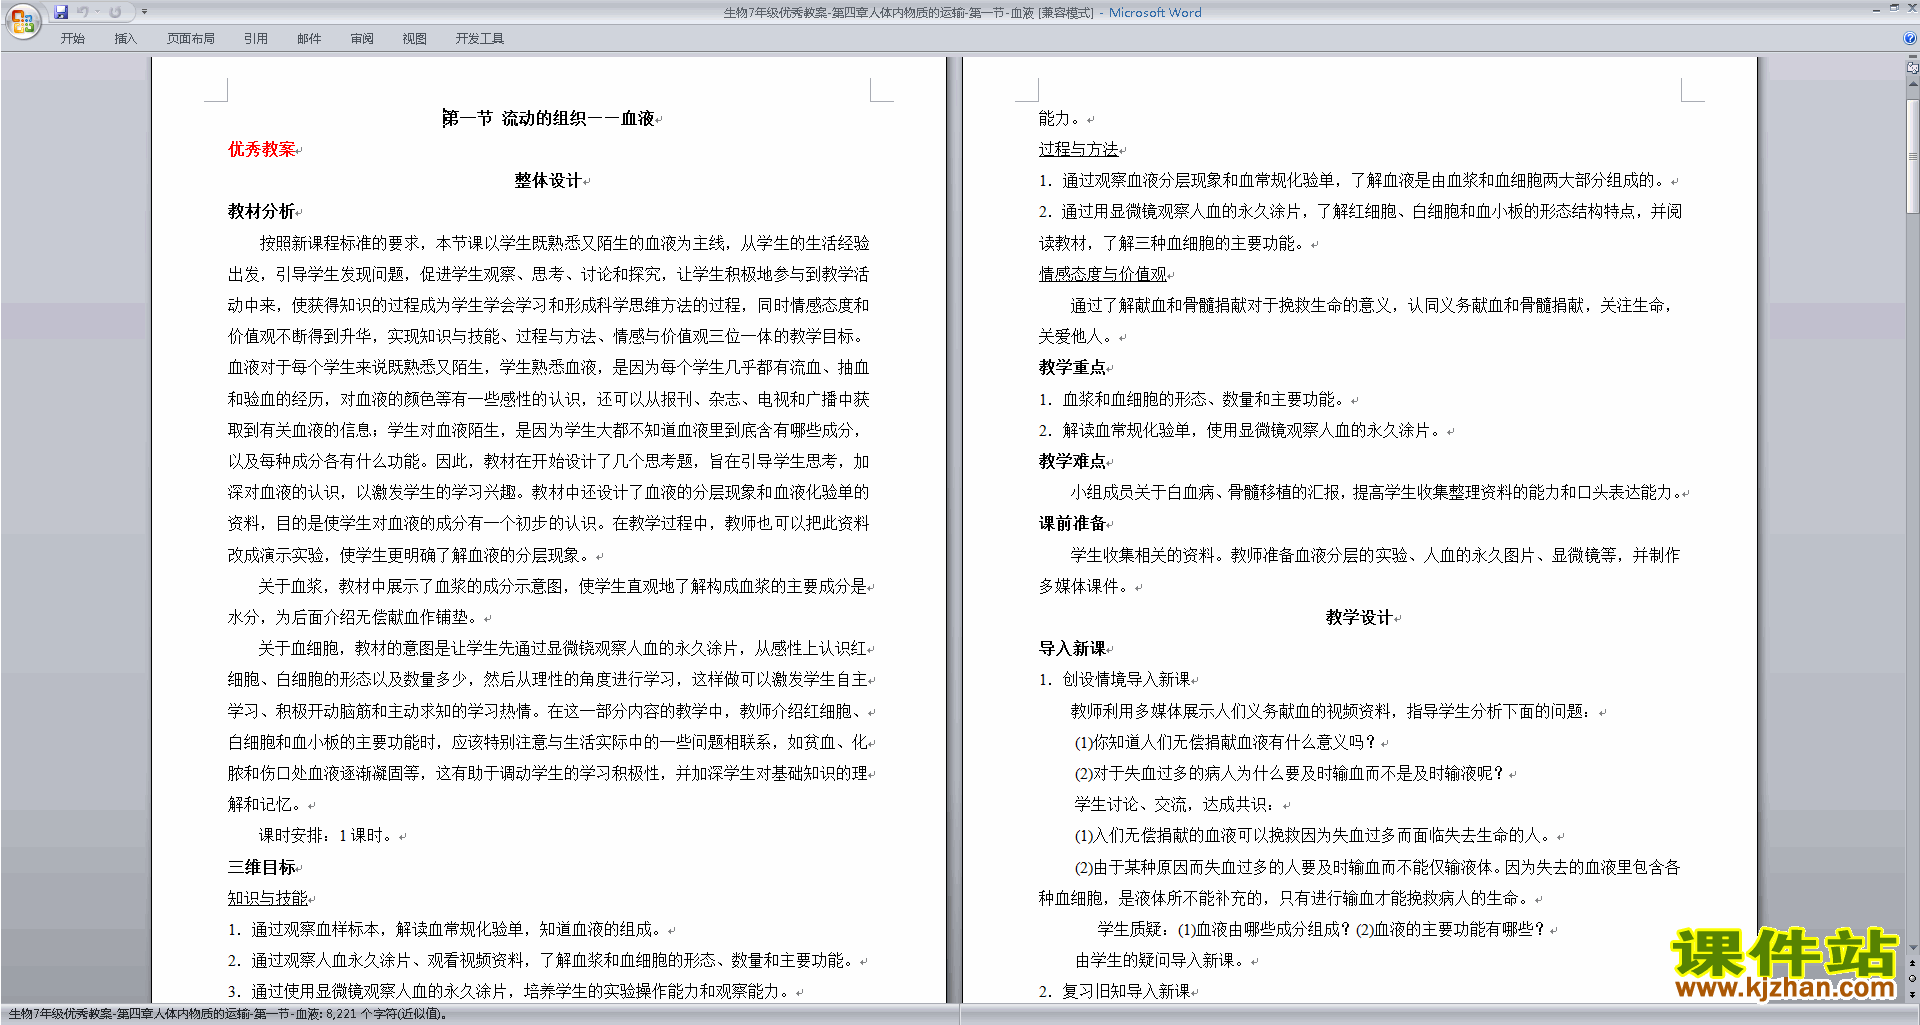Go to next page double-arrow button
The height and width of the screenshot is (1025, 1920).
pos(1912,994)
